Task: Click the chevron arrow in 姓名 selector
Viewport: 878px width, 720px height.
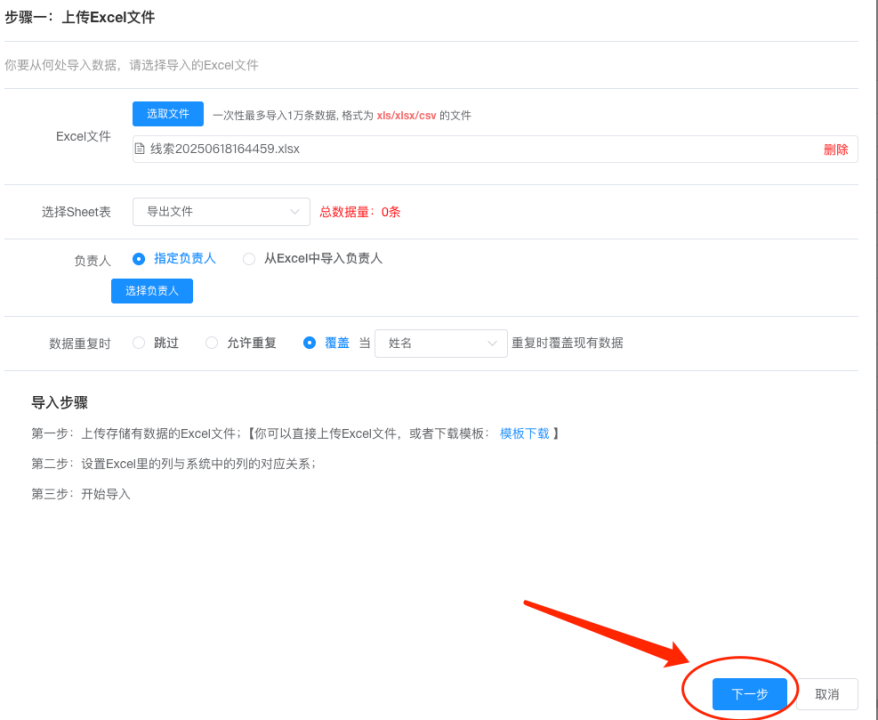Action: (x=492, y=343)
